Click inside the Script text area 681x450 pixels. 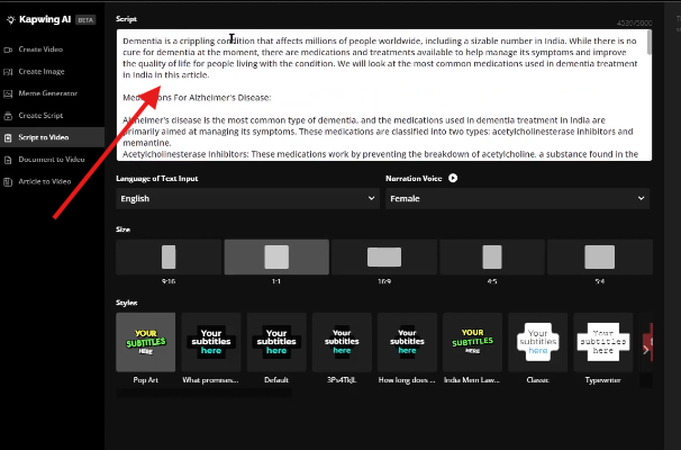point(384,95)
